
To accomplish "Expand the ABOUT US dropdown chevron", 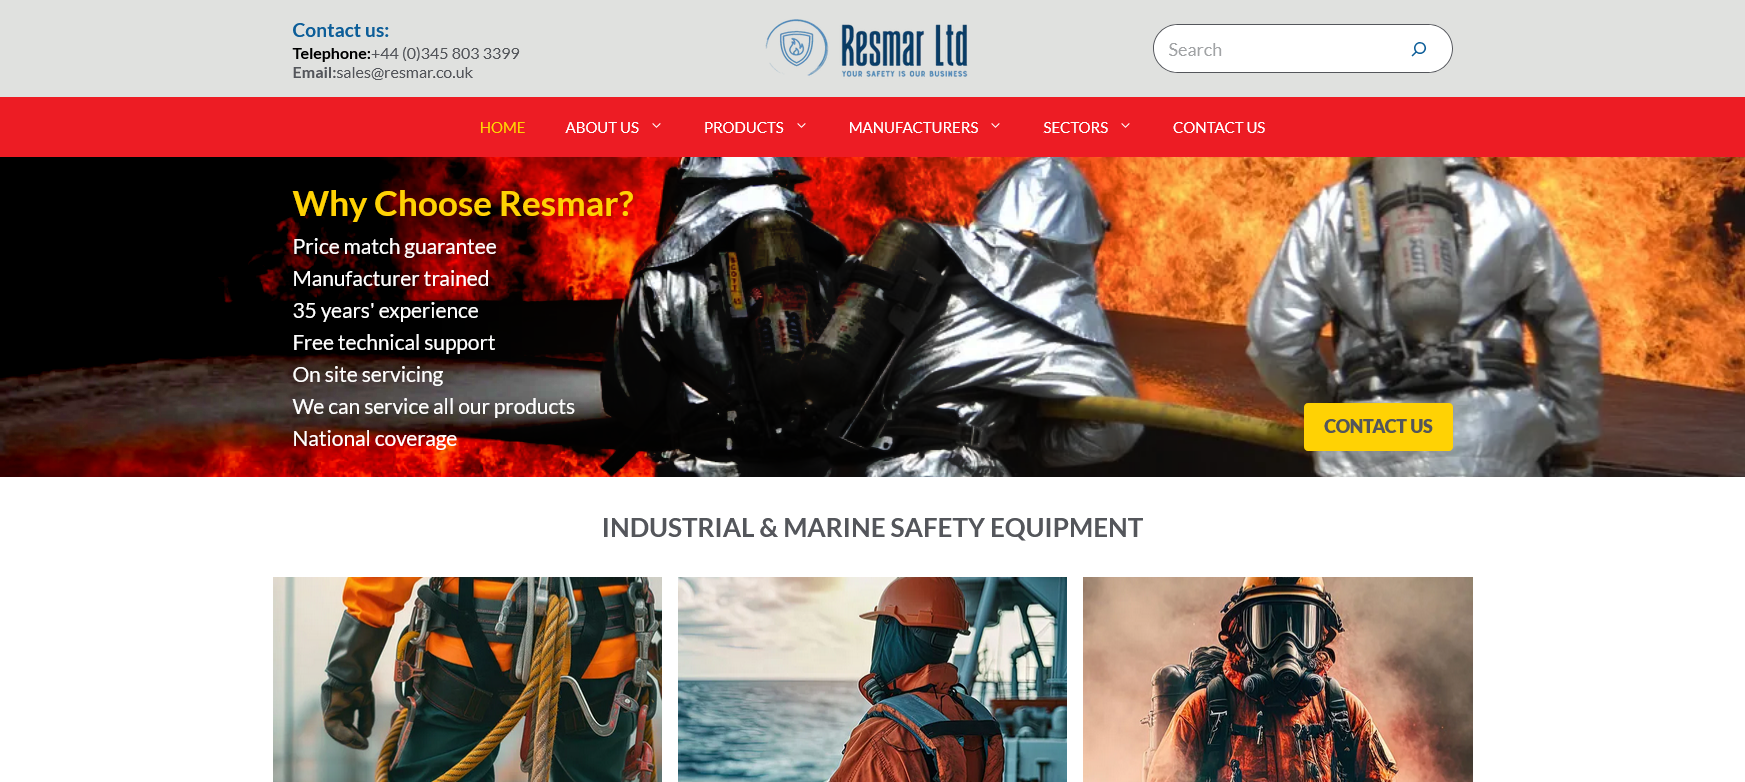I will 657,126.
